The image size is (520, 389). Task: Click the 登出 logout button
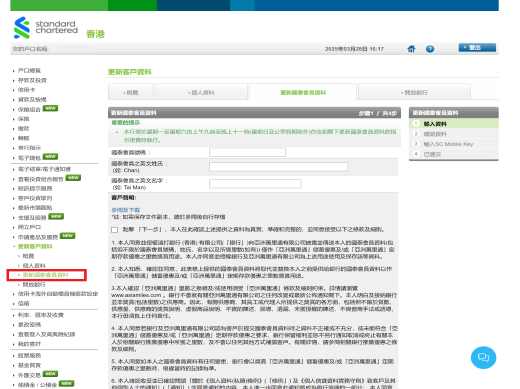coord(477,48)
